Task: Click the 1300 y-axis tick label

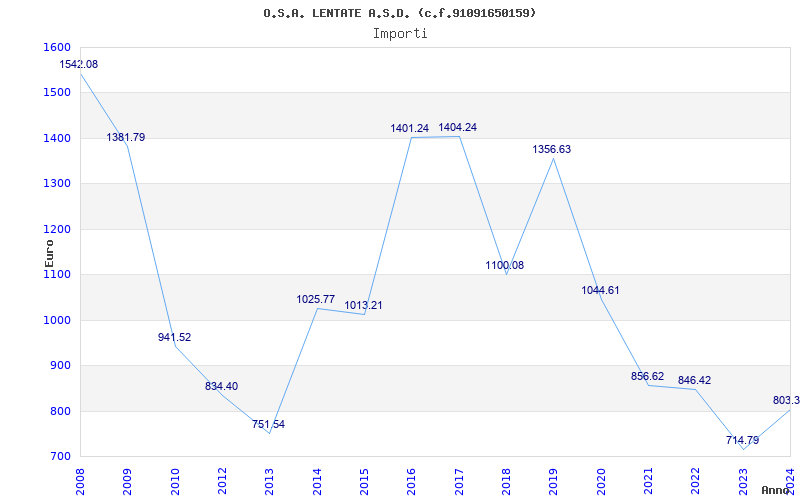Action: coord(56,183)
